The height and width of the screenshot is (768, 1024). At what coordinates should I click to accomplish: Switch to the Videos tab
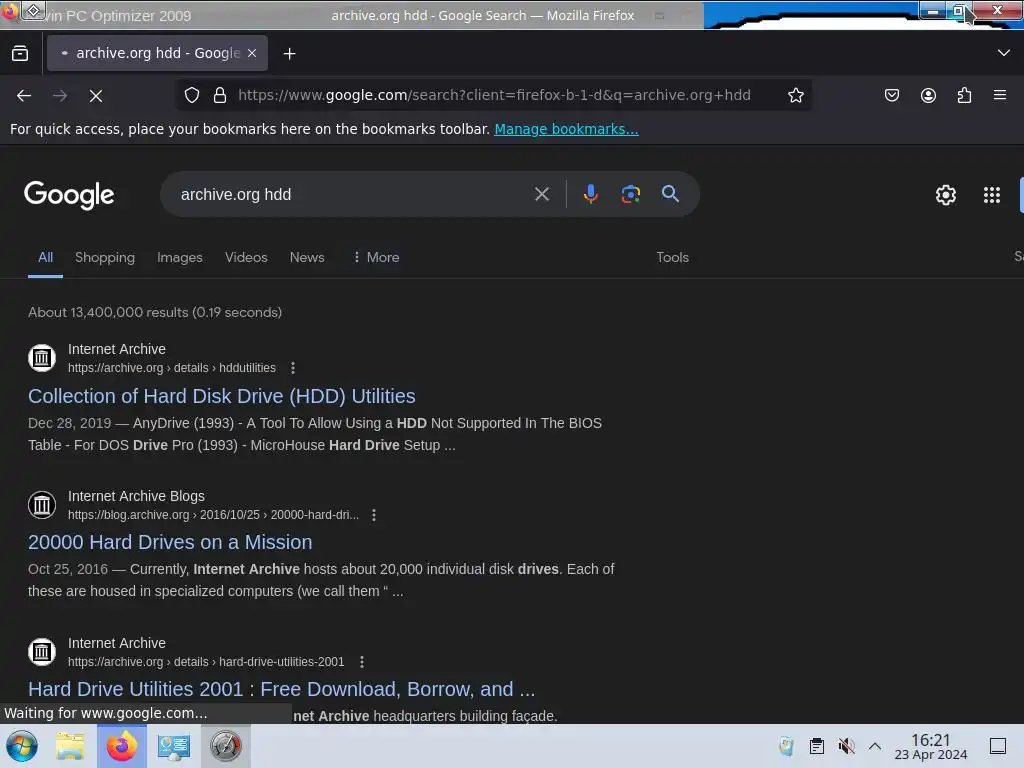[x=246, y=257]
